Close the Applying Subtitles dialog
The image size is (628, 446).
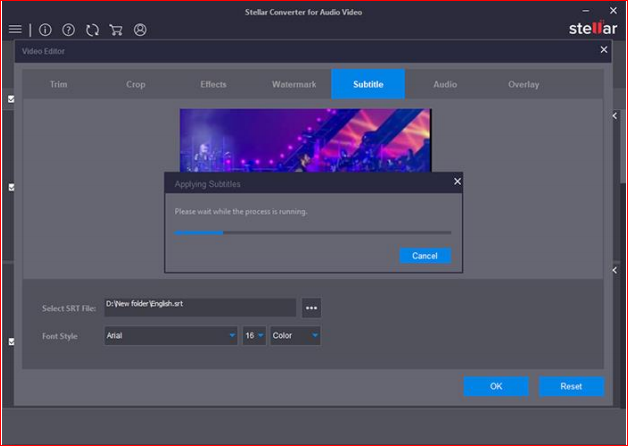457,181
